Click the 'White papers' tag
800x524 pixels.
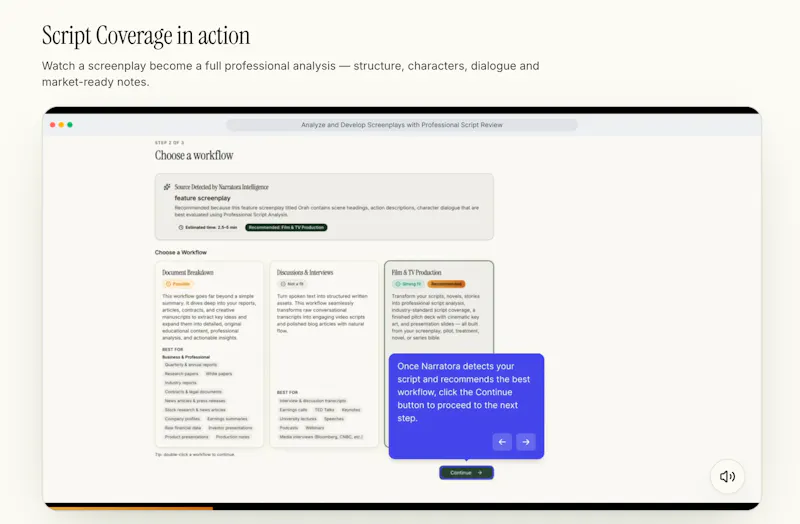click(219, 374)
